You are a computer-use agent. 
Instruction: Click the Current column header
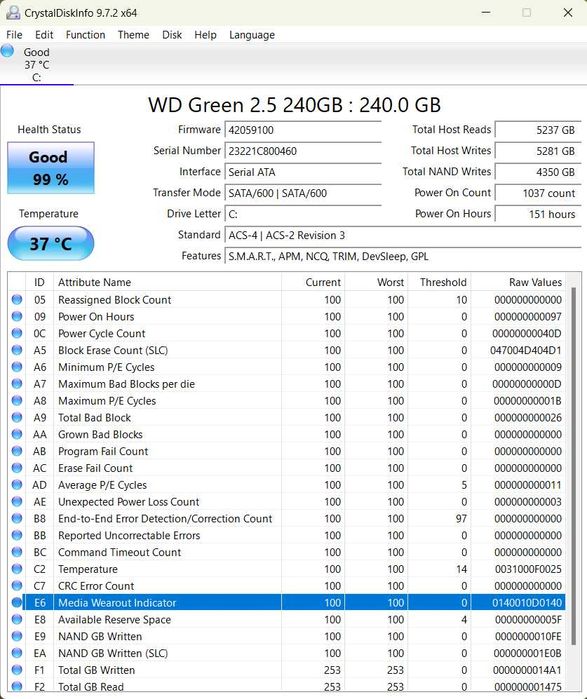point(313,282)
